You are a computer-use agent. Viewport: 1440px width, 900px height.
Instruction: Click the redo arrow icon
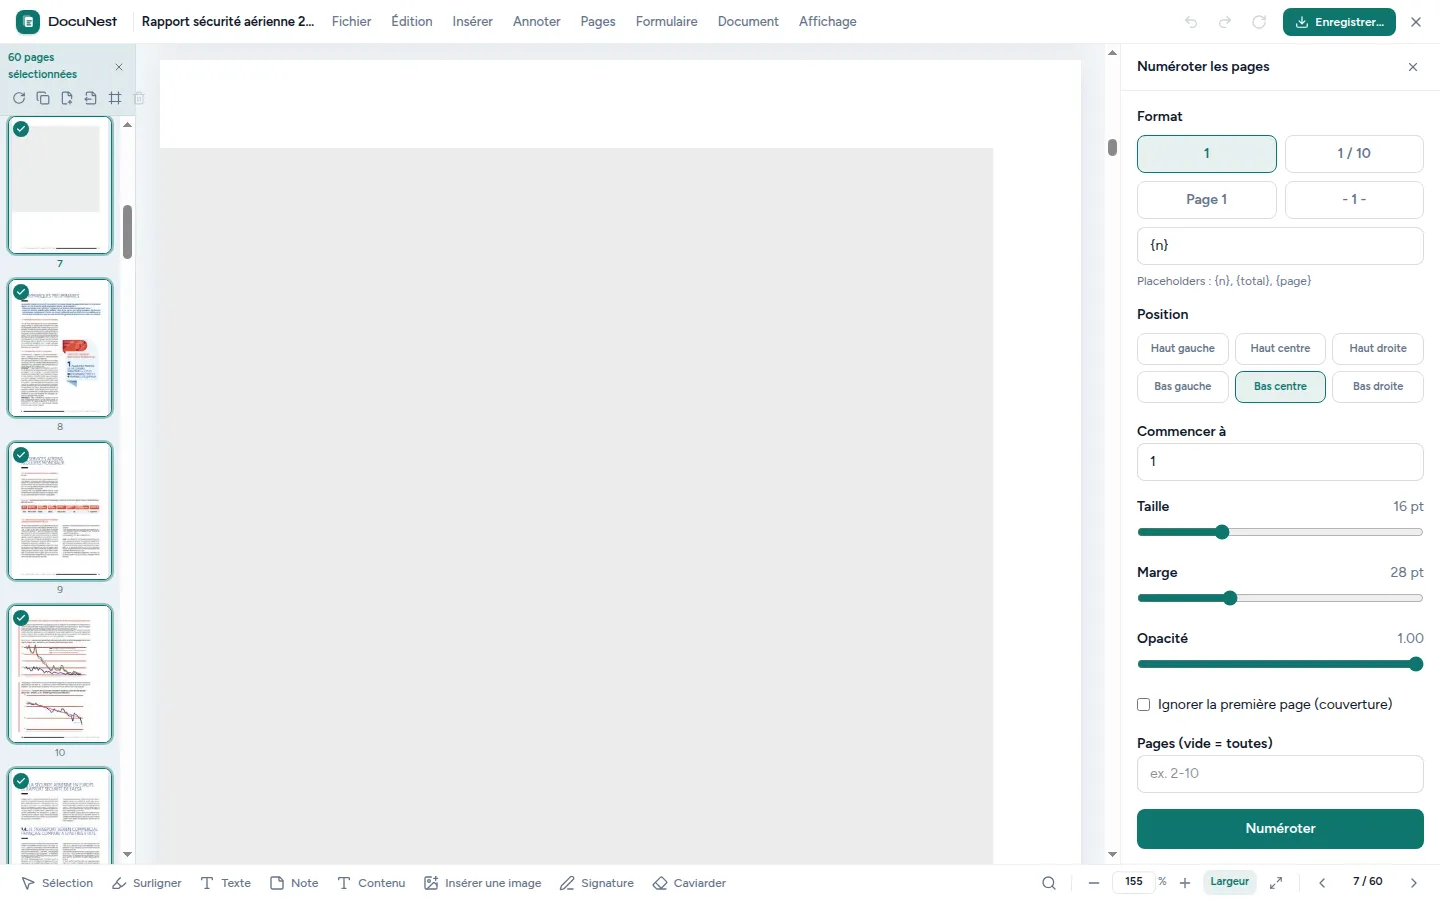tap(1225, 22)
